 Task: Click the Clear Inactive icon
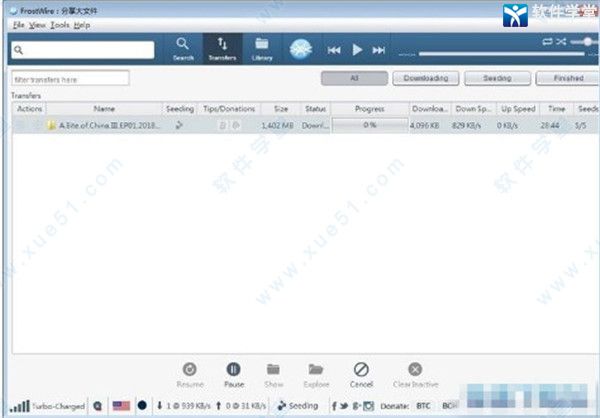click(415, 374)
